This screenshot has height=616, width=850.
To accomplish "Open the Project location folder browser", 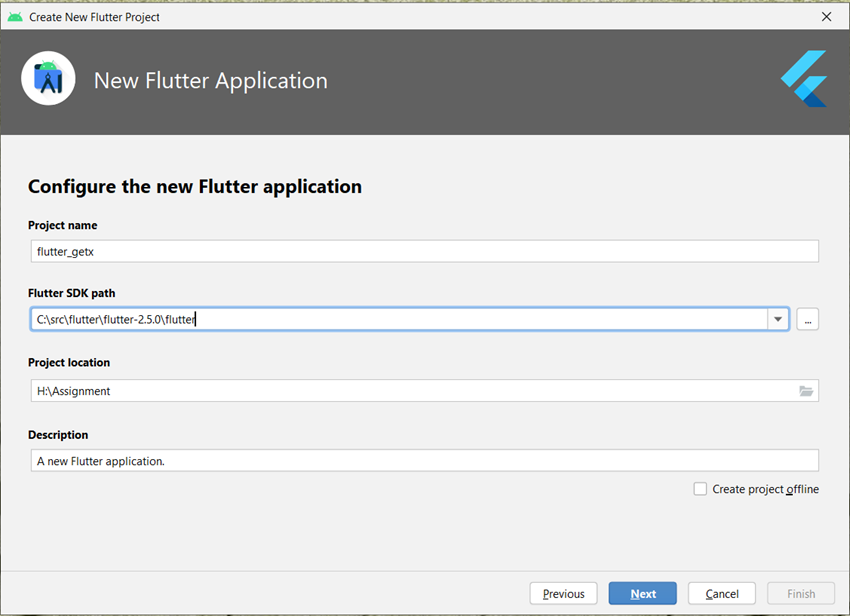I will point(806,391).
